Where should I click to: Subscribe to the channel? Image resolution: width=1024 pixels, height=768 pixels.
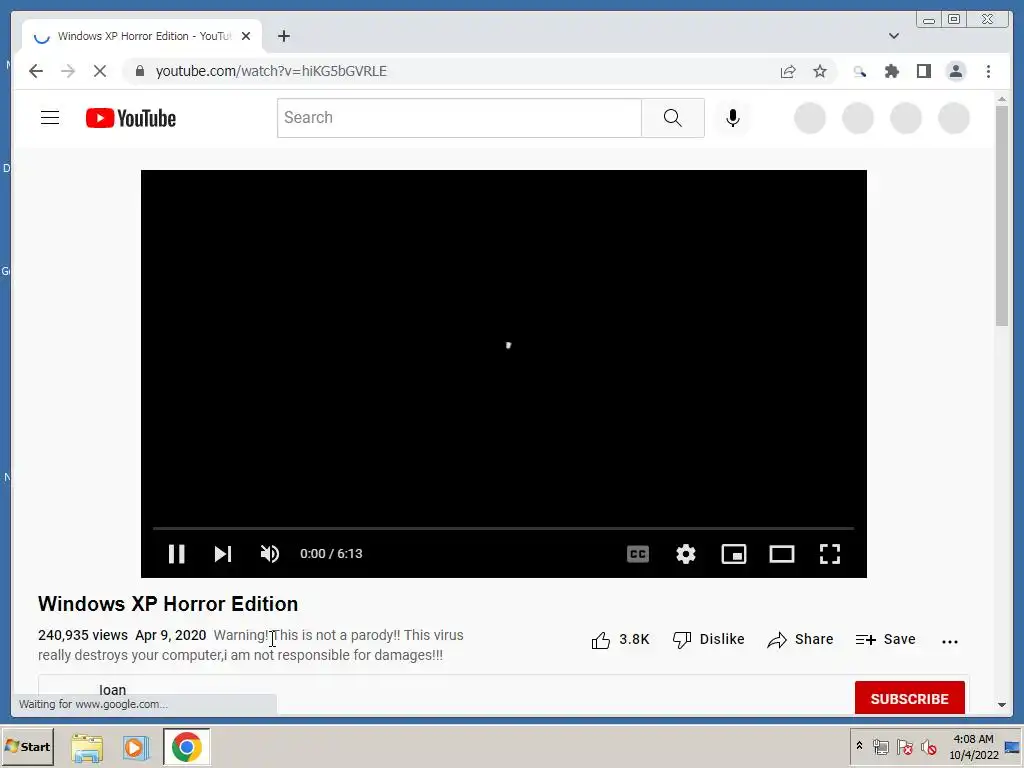(909, 699)
